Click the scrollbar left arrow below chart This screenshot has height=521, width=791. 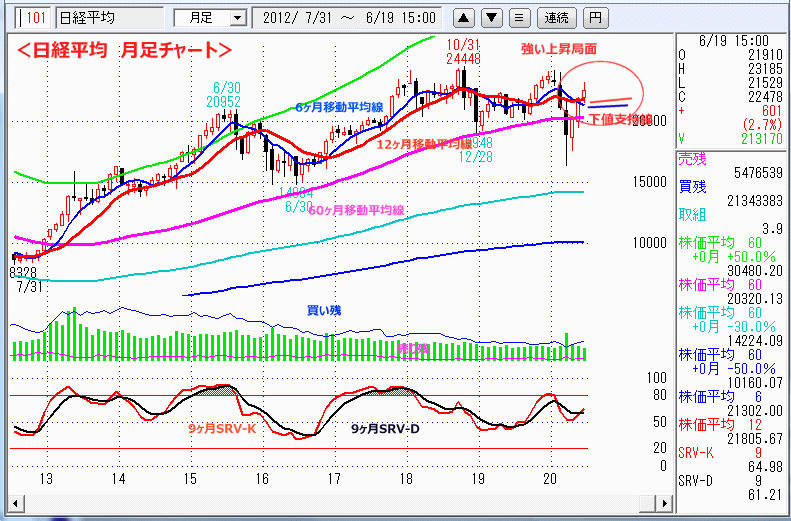(x=13, y=501)
